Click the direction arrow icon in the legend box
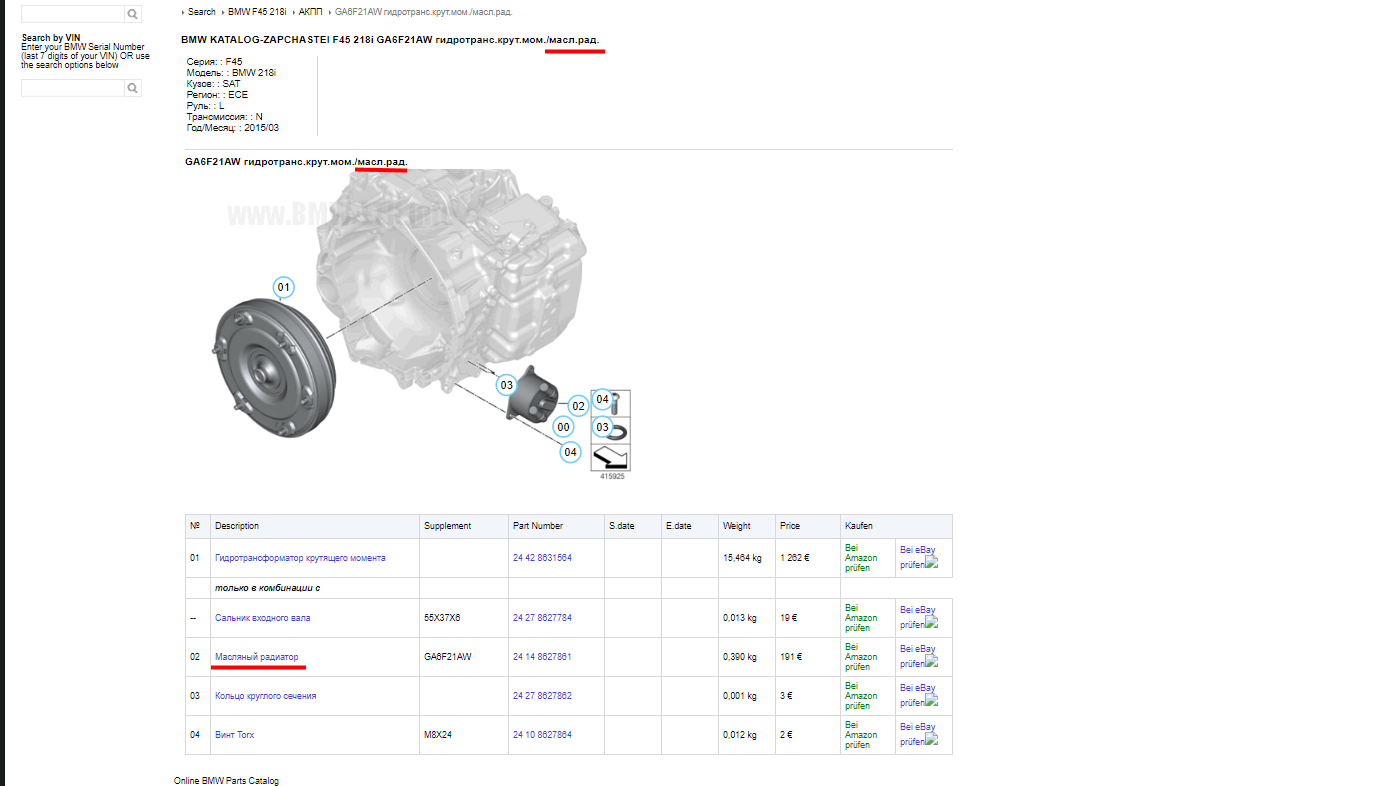 pyautogui.click(x=610, y=457)
